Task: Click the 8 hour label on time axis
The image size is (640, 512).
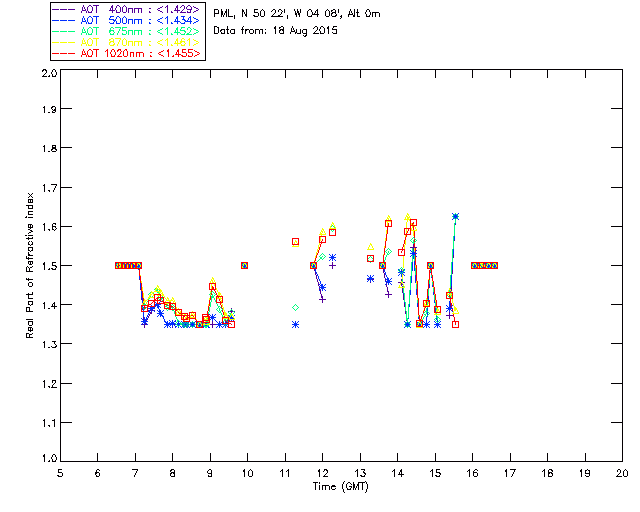Action: 173,473
